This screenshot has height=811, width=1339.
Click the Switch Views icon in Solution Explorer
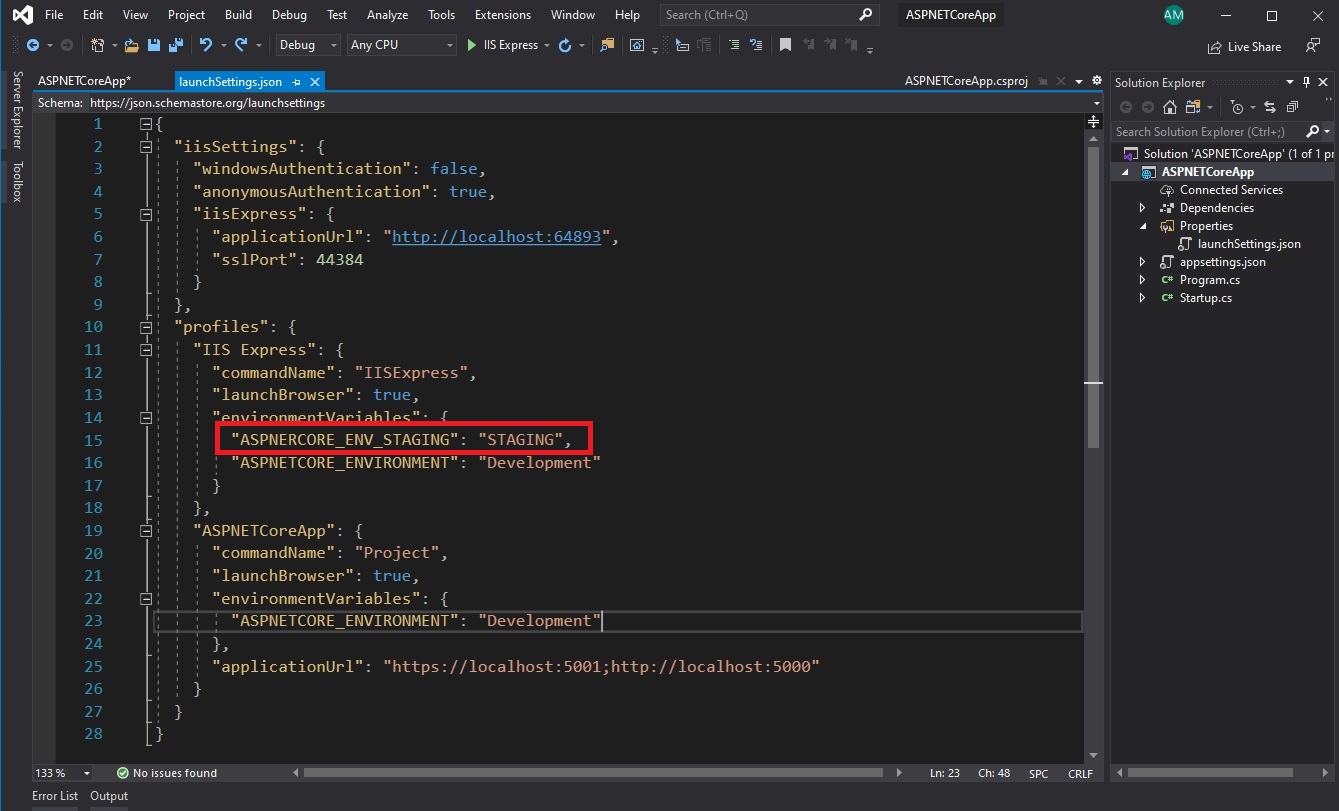tap(1192, 107)
